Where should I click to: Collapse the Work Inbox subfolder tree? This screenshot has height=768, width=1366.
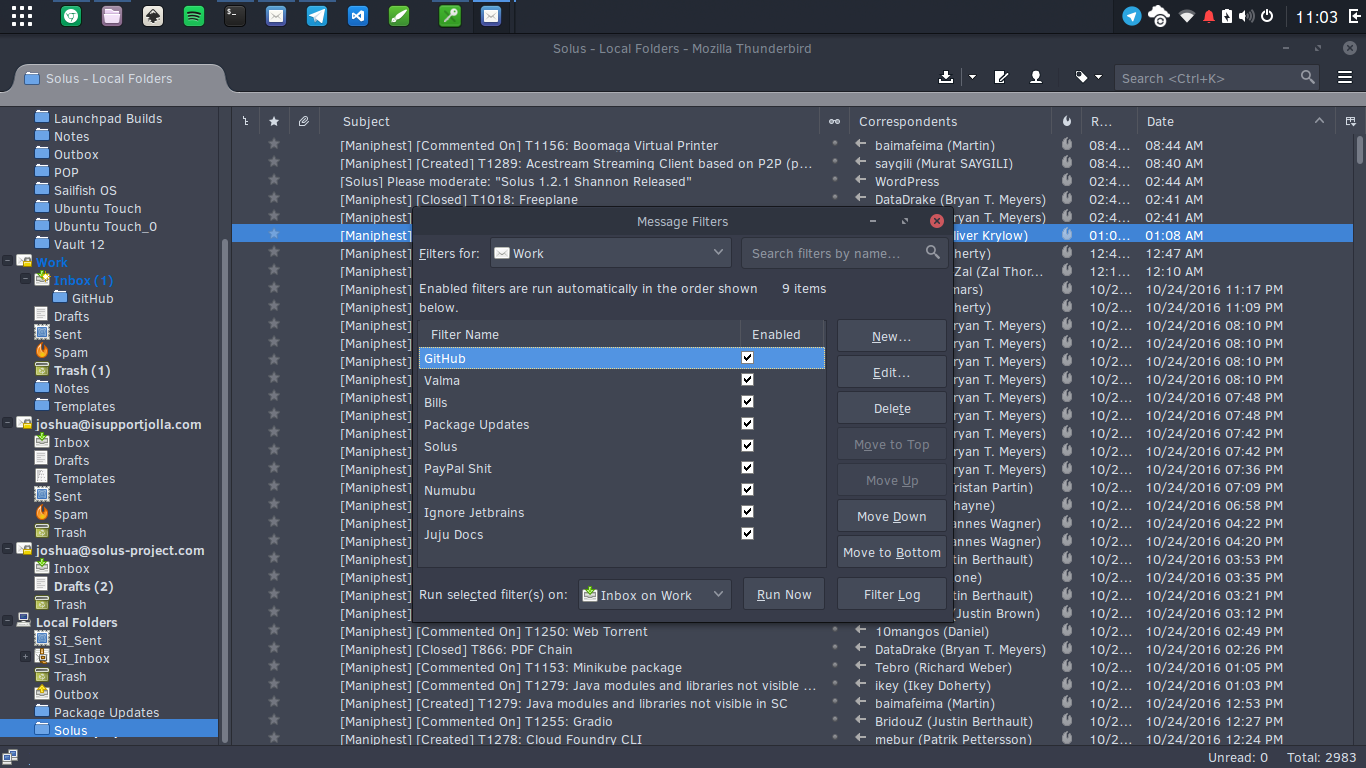pos(25,280)
